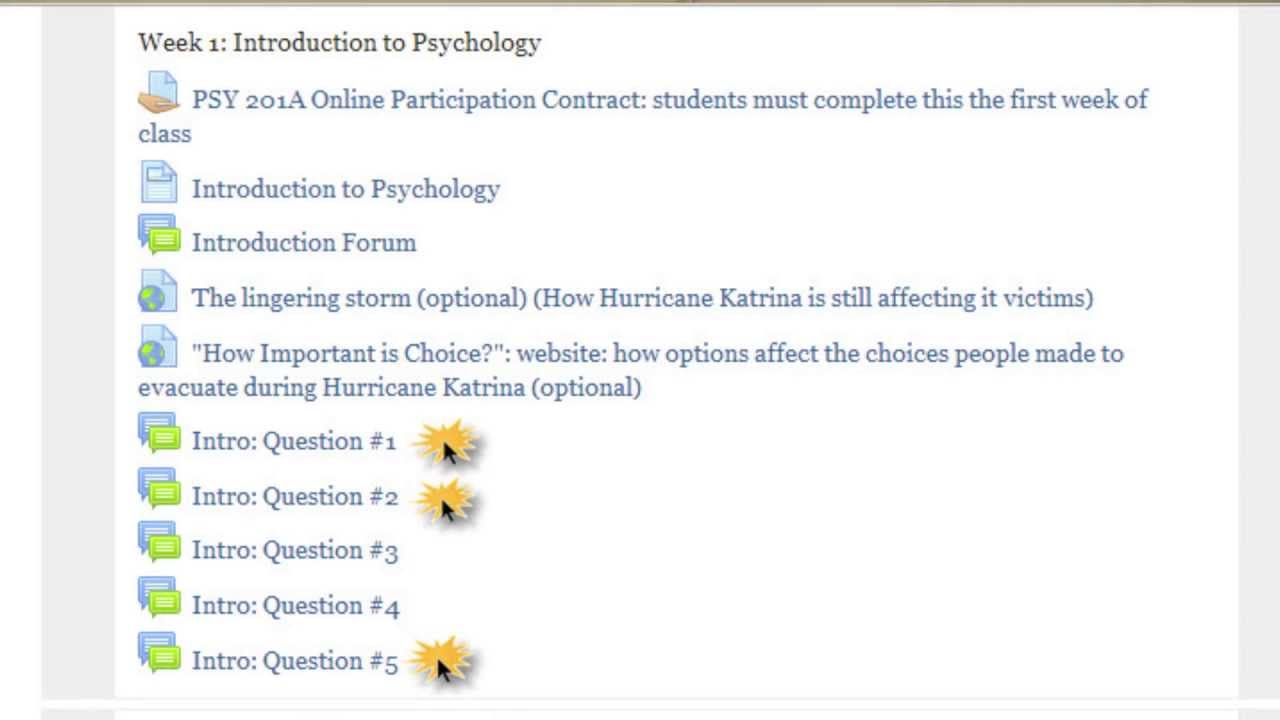Screen dimensions: 1280x720
Task: Open The lingering storm optional article
Action: point(642,298)
